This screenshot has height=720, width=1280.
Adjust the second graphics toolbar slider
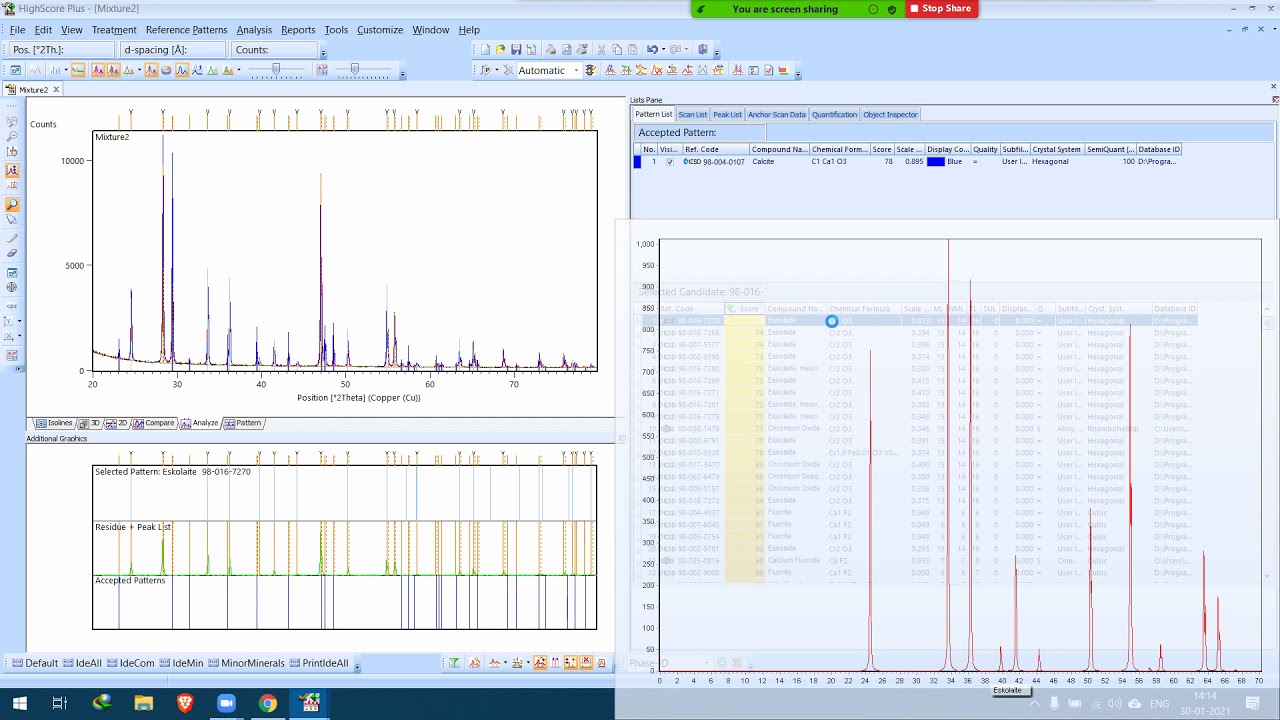point(354,70)
